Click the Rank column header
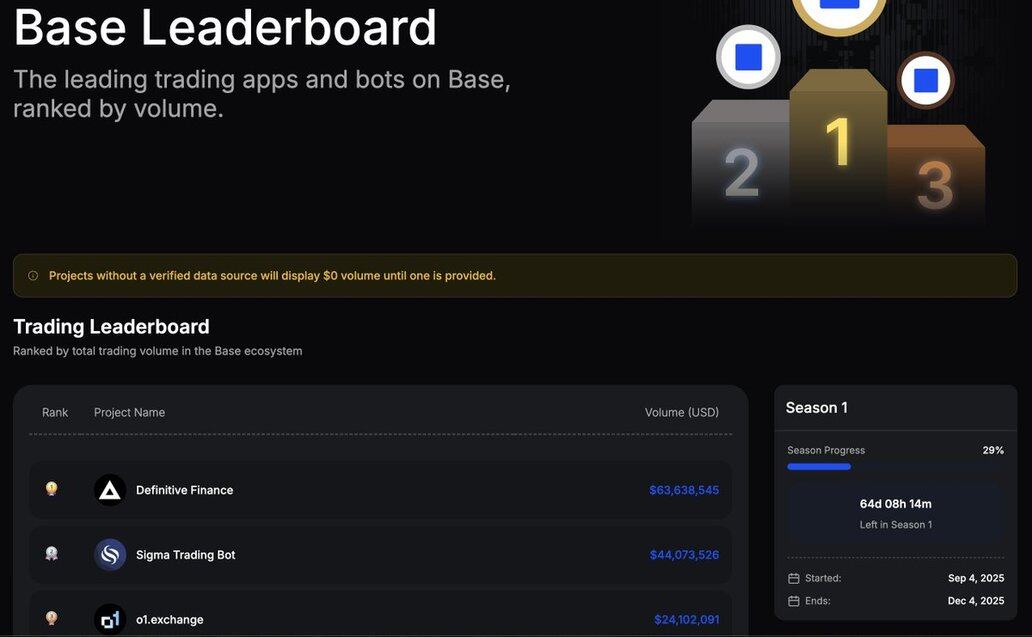 (55, 413)
